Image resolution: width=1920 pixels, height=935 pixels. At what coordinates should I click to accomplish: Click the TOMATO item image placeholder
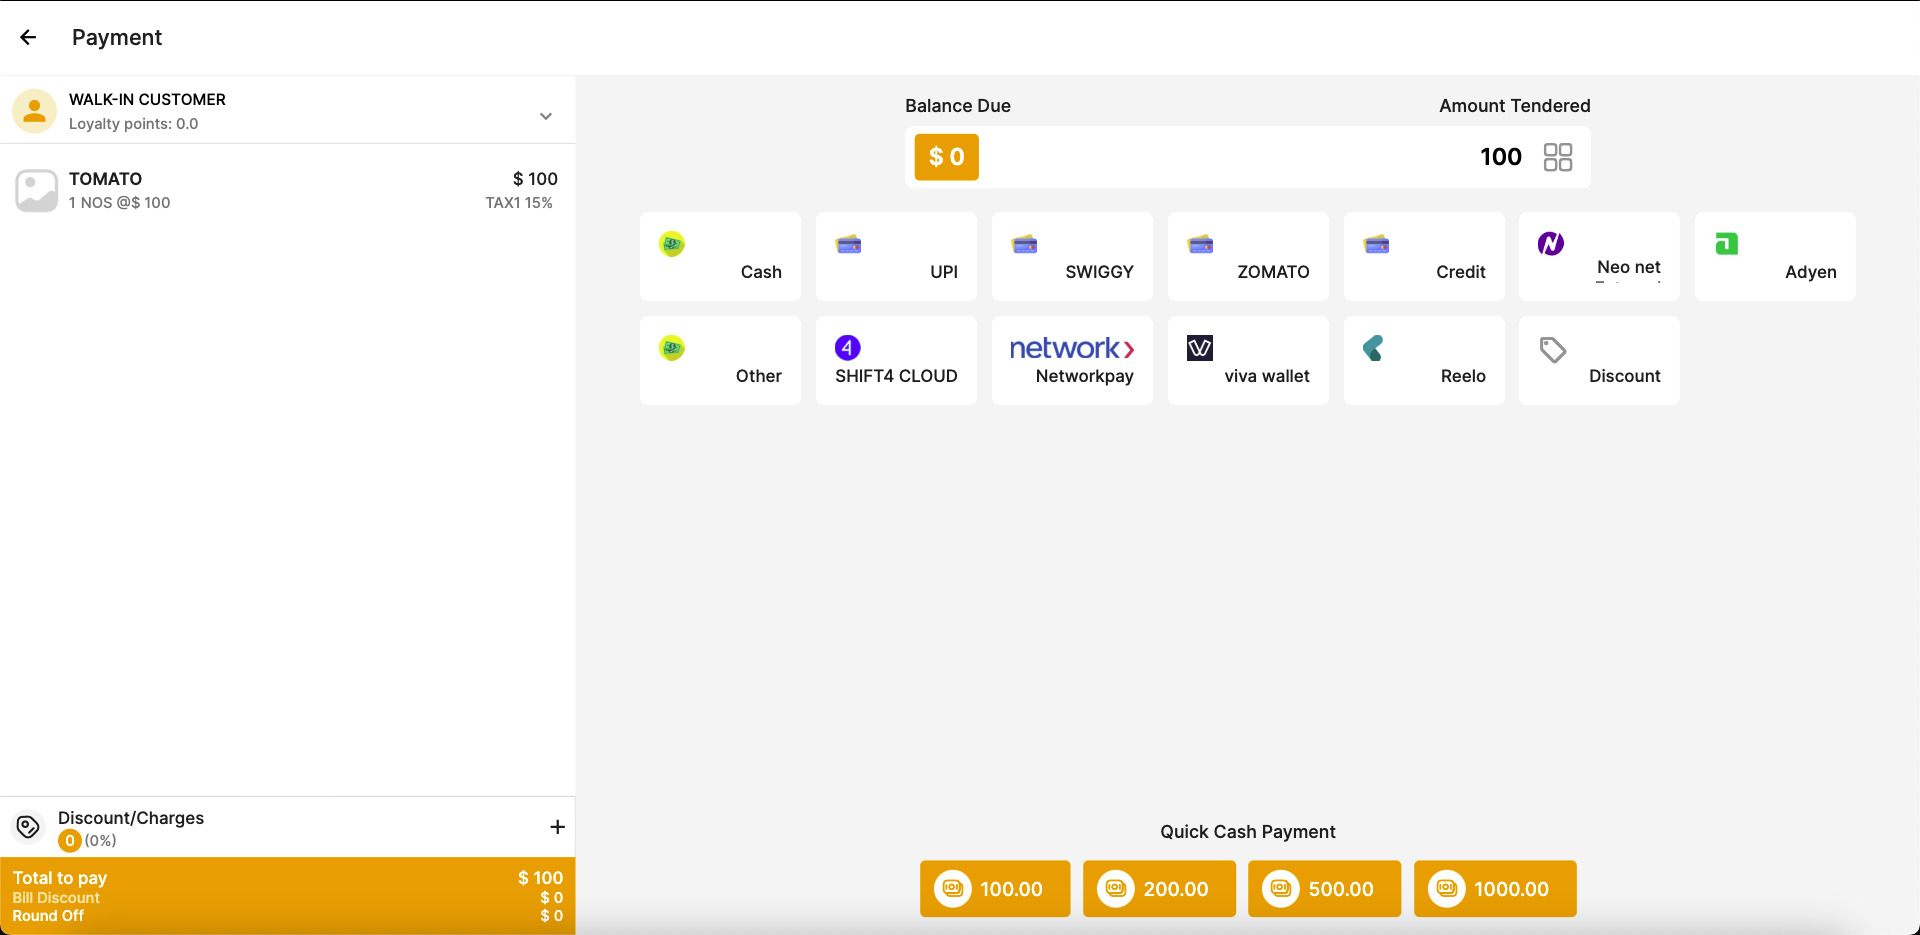point(36,190)
